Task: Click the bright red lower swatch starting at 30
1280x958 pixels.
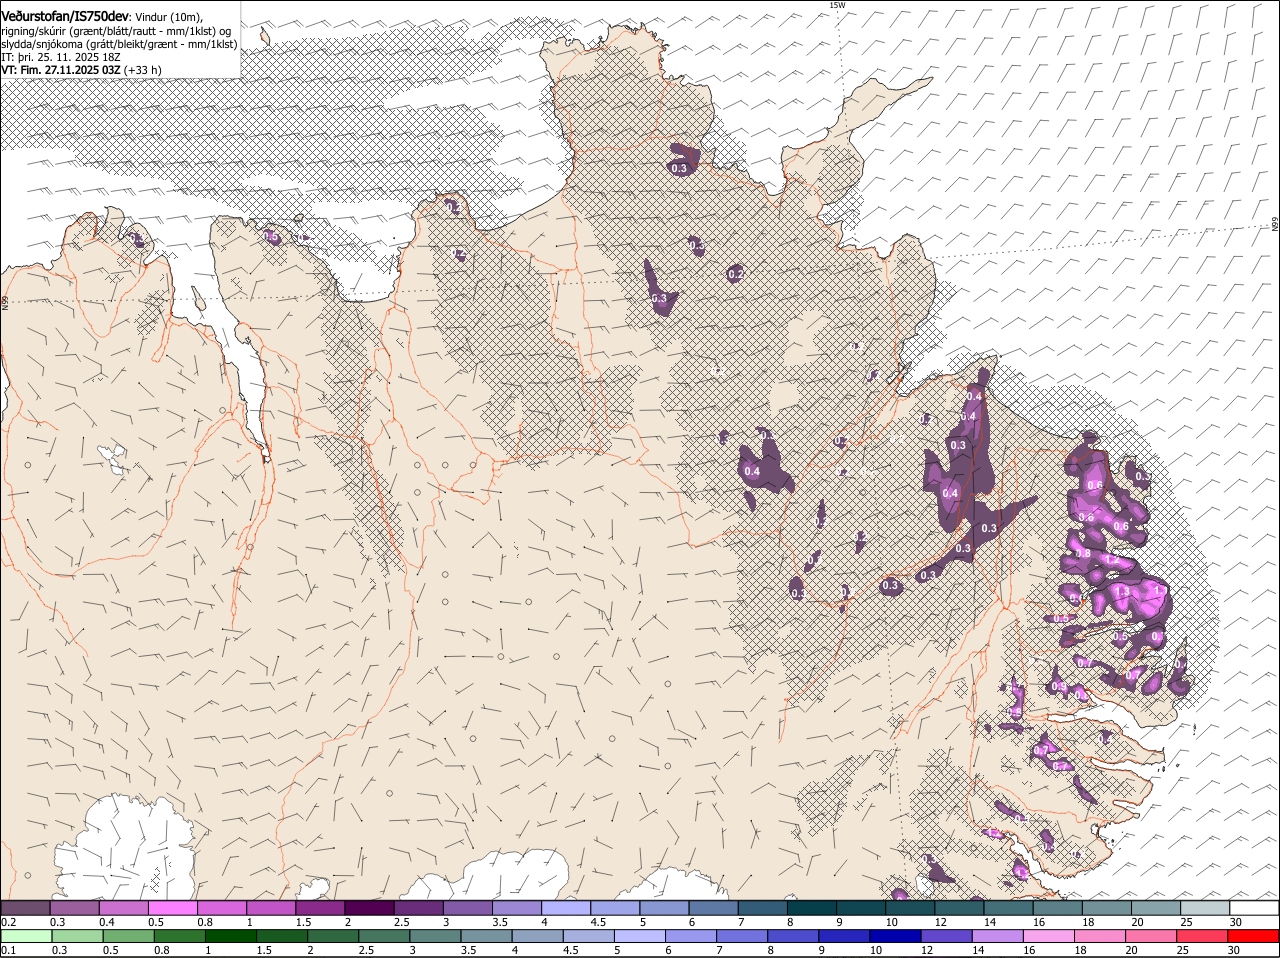Action: point(1254,936)
